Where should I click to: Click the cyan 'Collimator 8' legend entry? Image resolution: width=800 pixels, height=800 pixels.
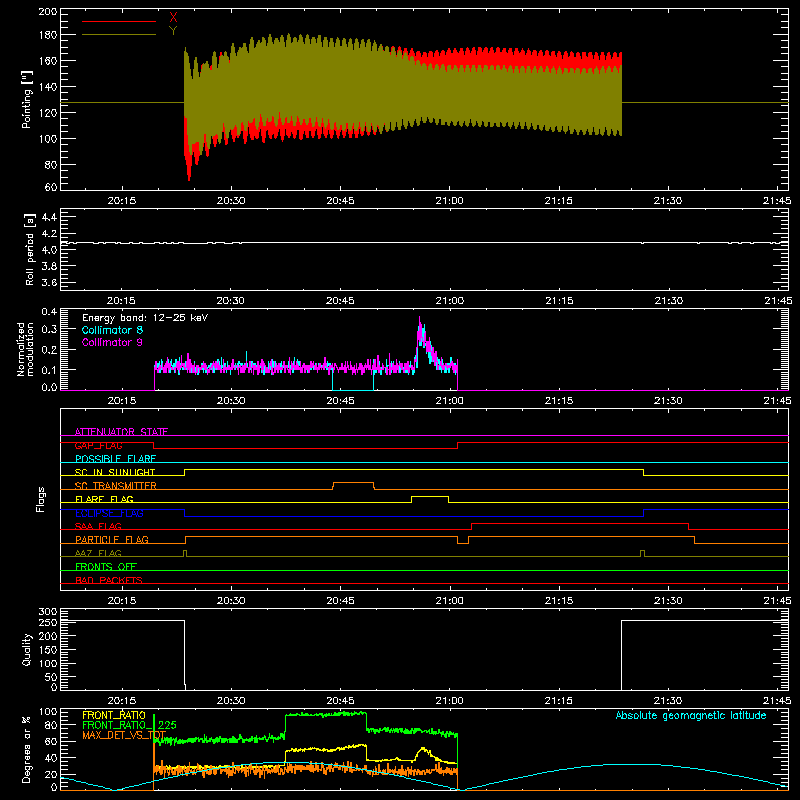coord(112,330)
